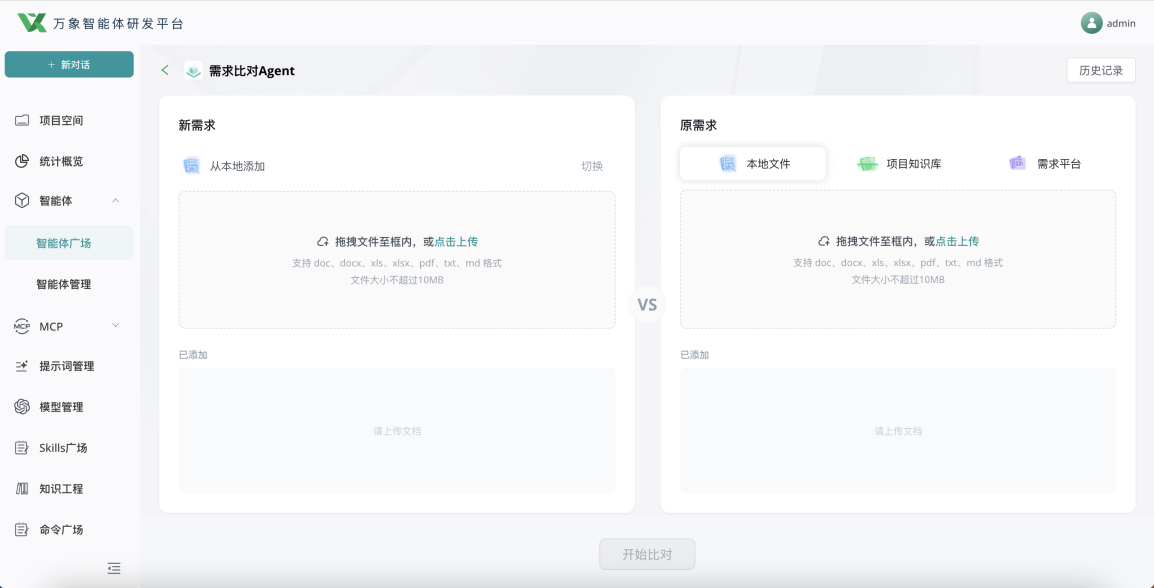Click the 万象 platform logo icon
Screen dimensions: 1154x588
coord(32,23)
